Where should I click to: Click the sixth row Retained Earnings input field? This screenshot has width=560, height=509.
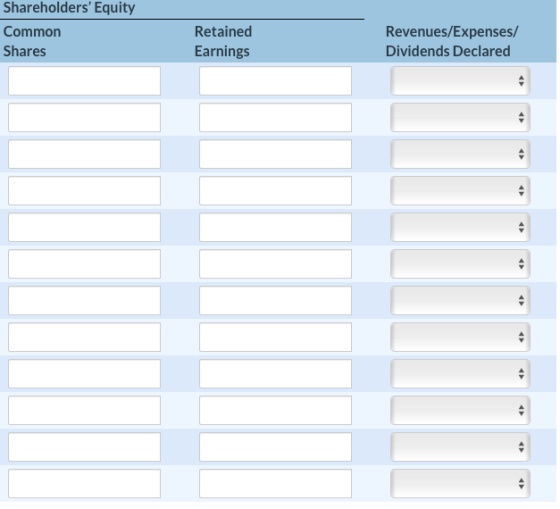tap(276, 264)
